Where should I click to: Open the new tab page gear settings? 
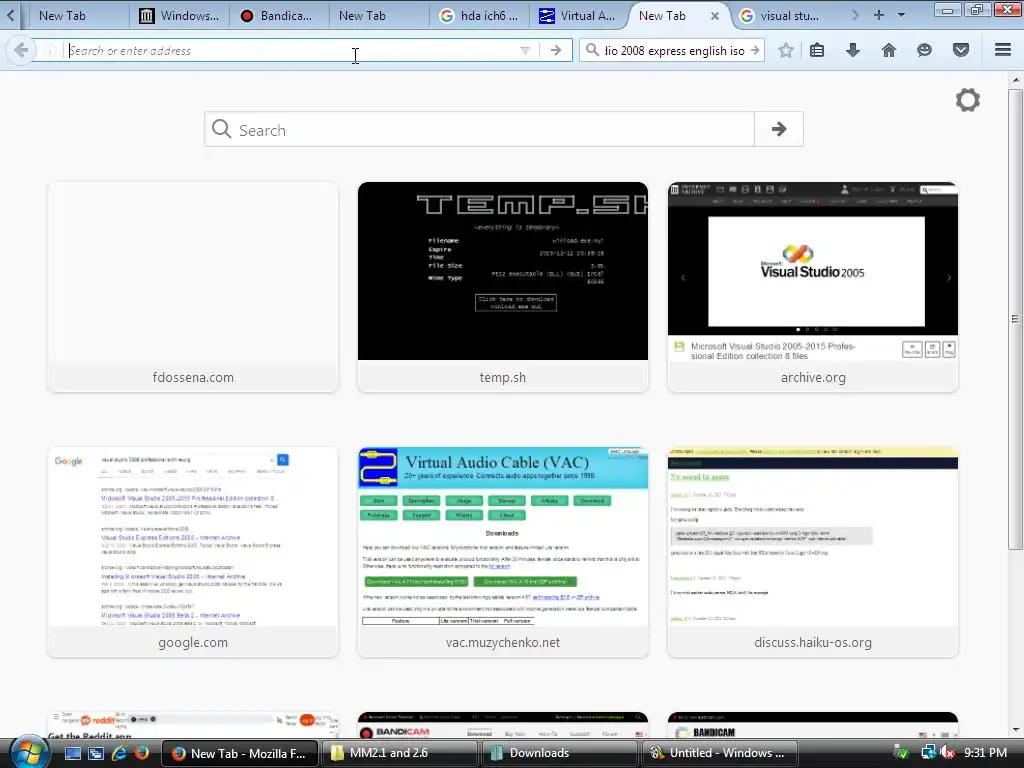tap(968, 100)
